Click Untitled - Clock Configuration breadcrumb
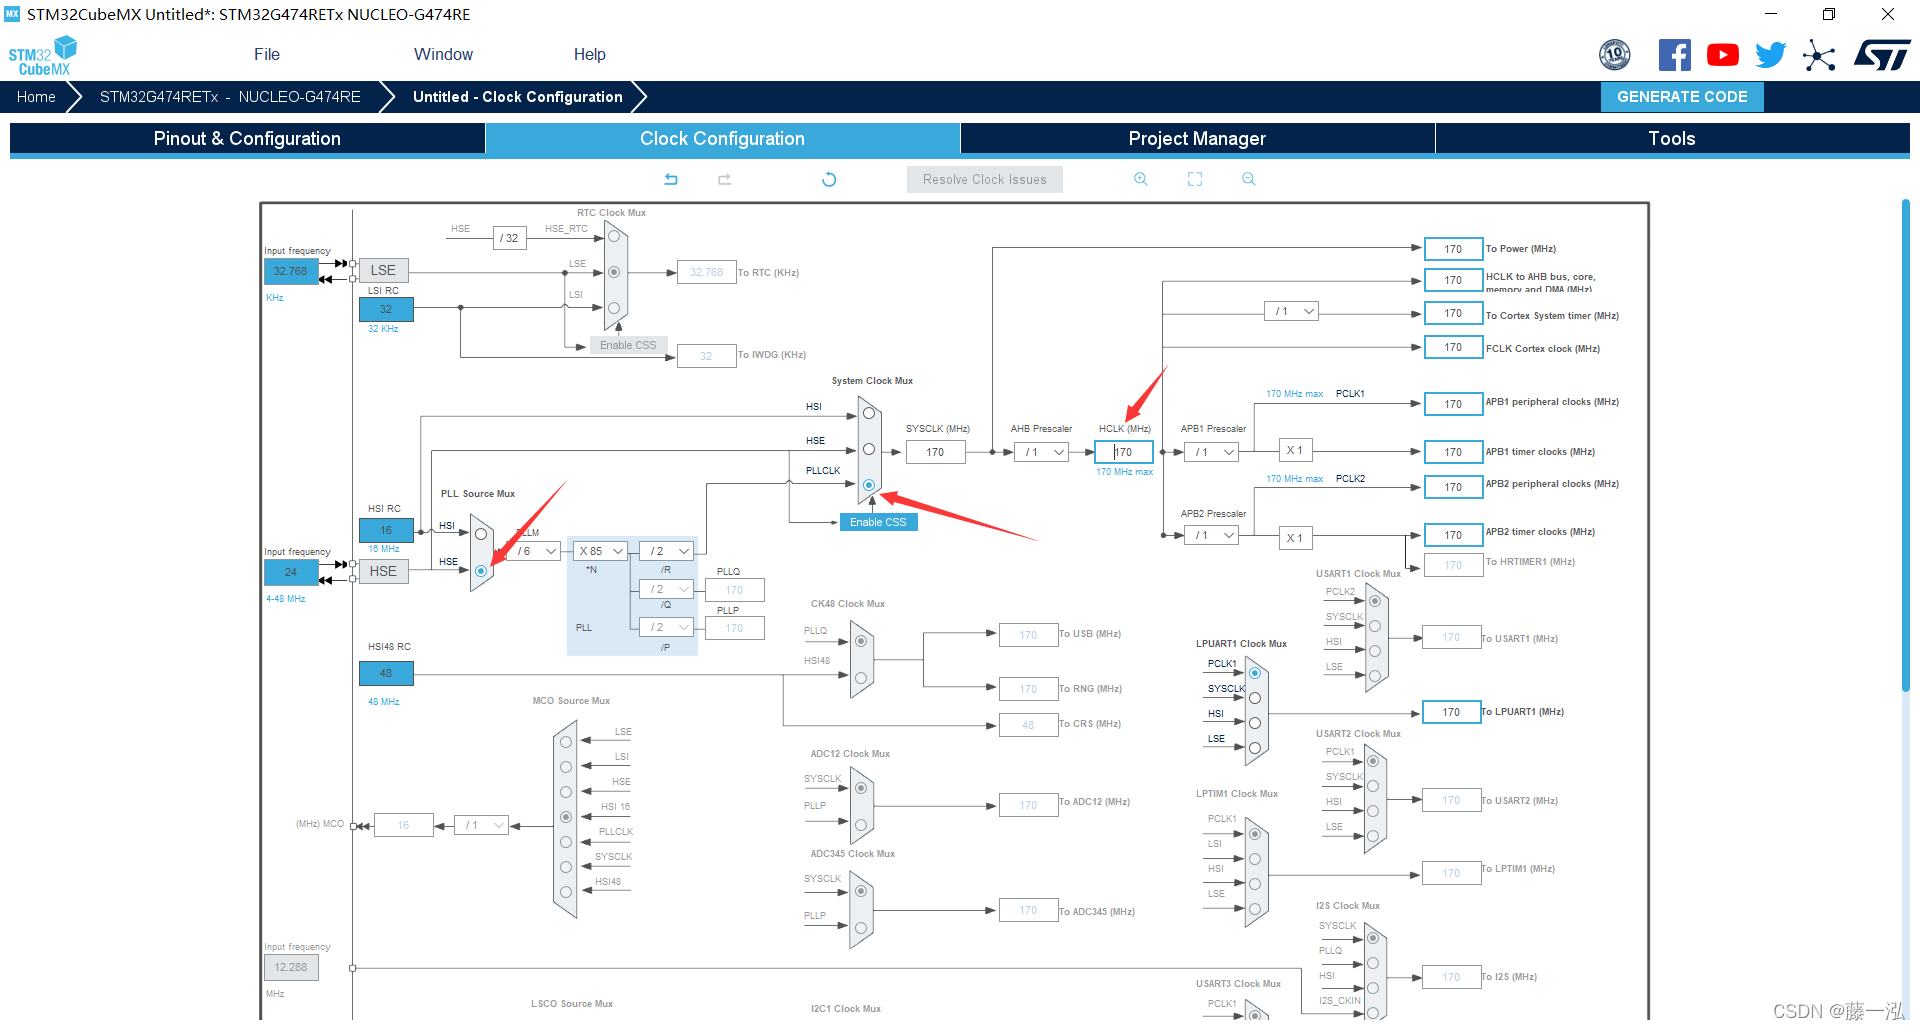 click(x=518, y=97)
